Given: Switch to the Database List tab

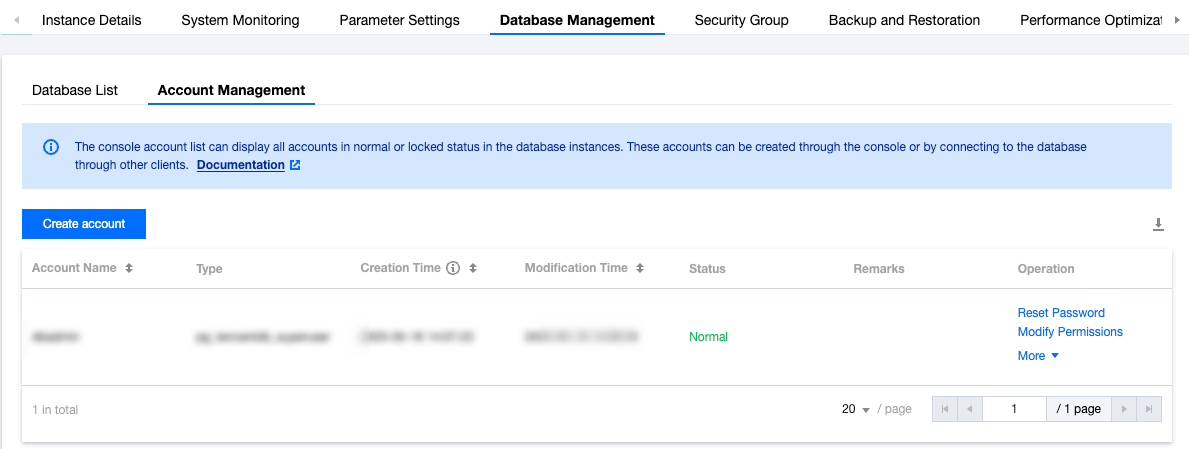Looking at the screenshot, I should 75,90.
